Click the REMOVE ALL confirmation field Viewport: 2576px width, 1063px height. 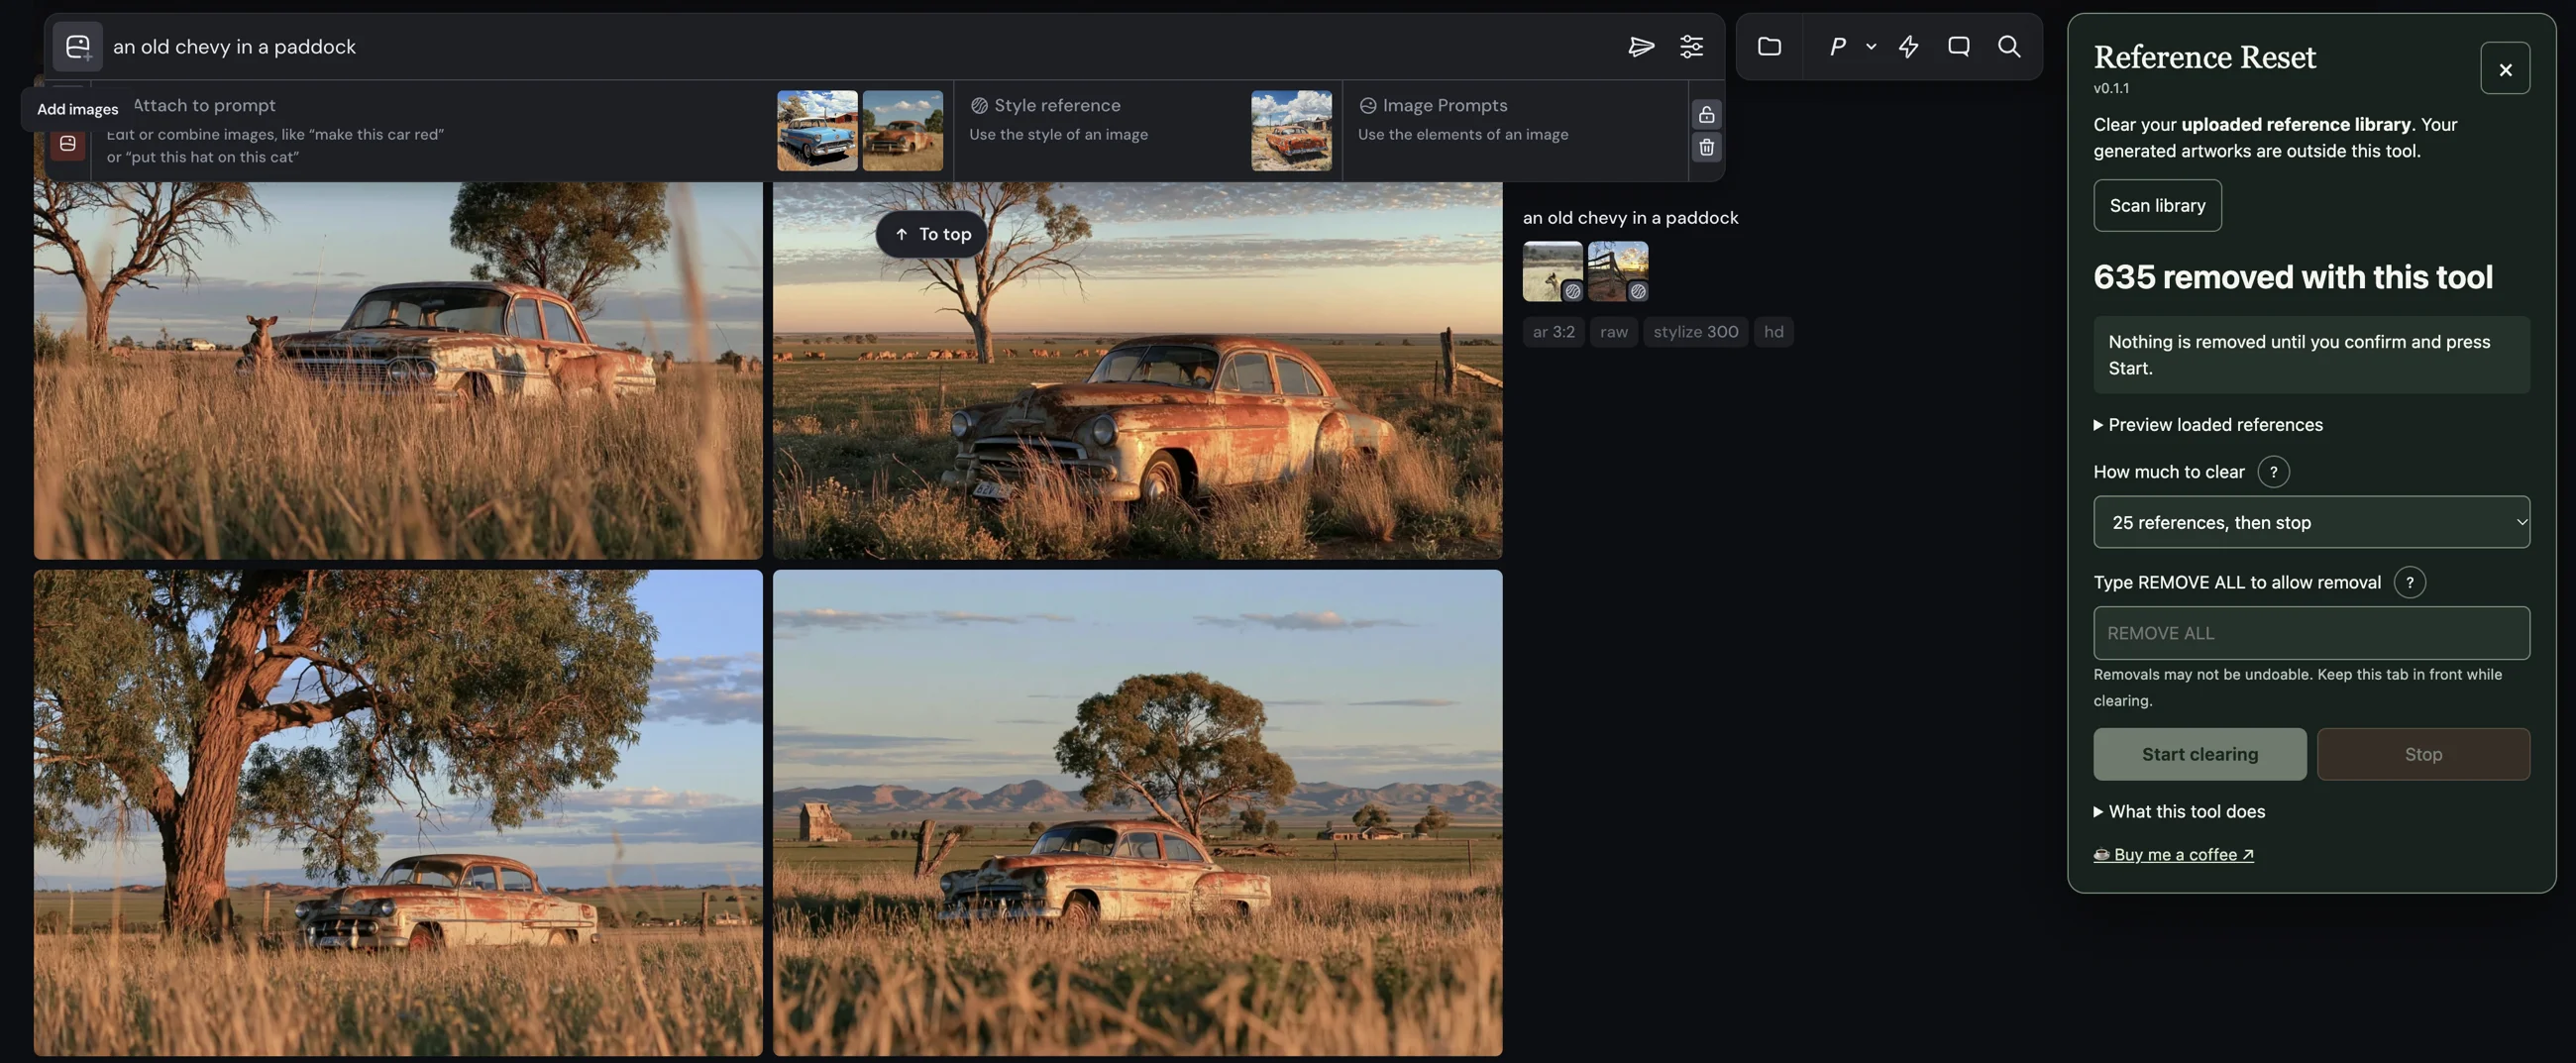[2311, 633]
